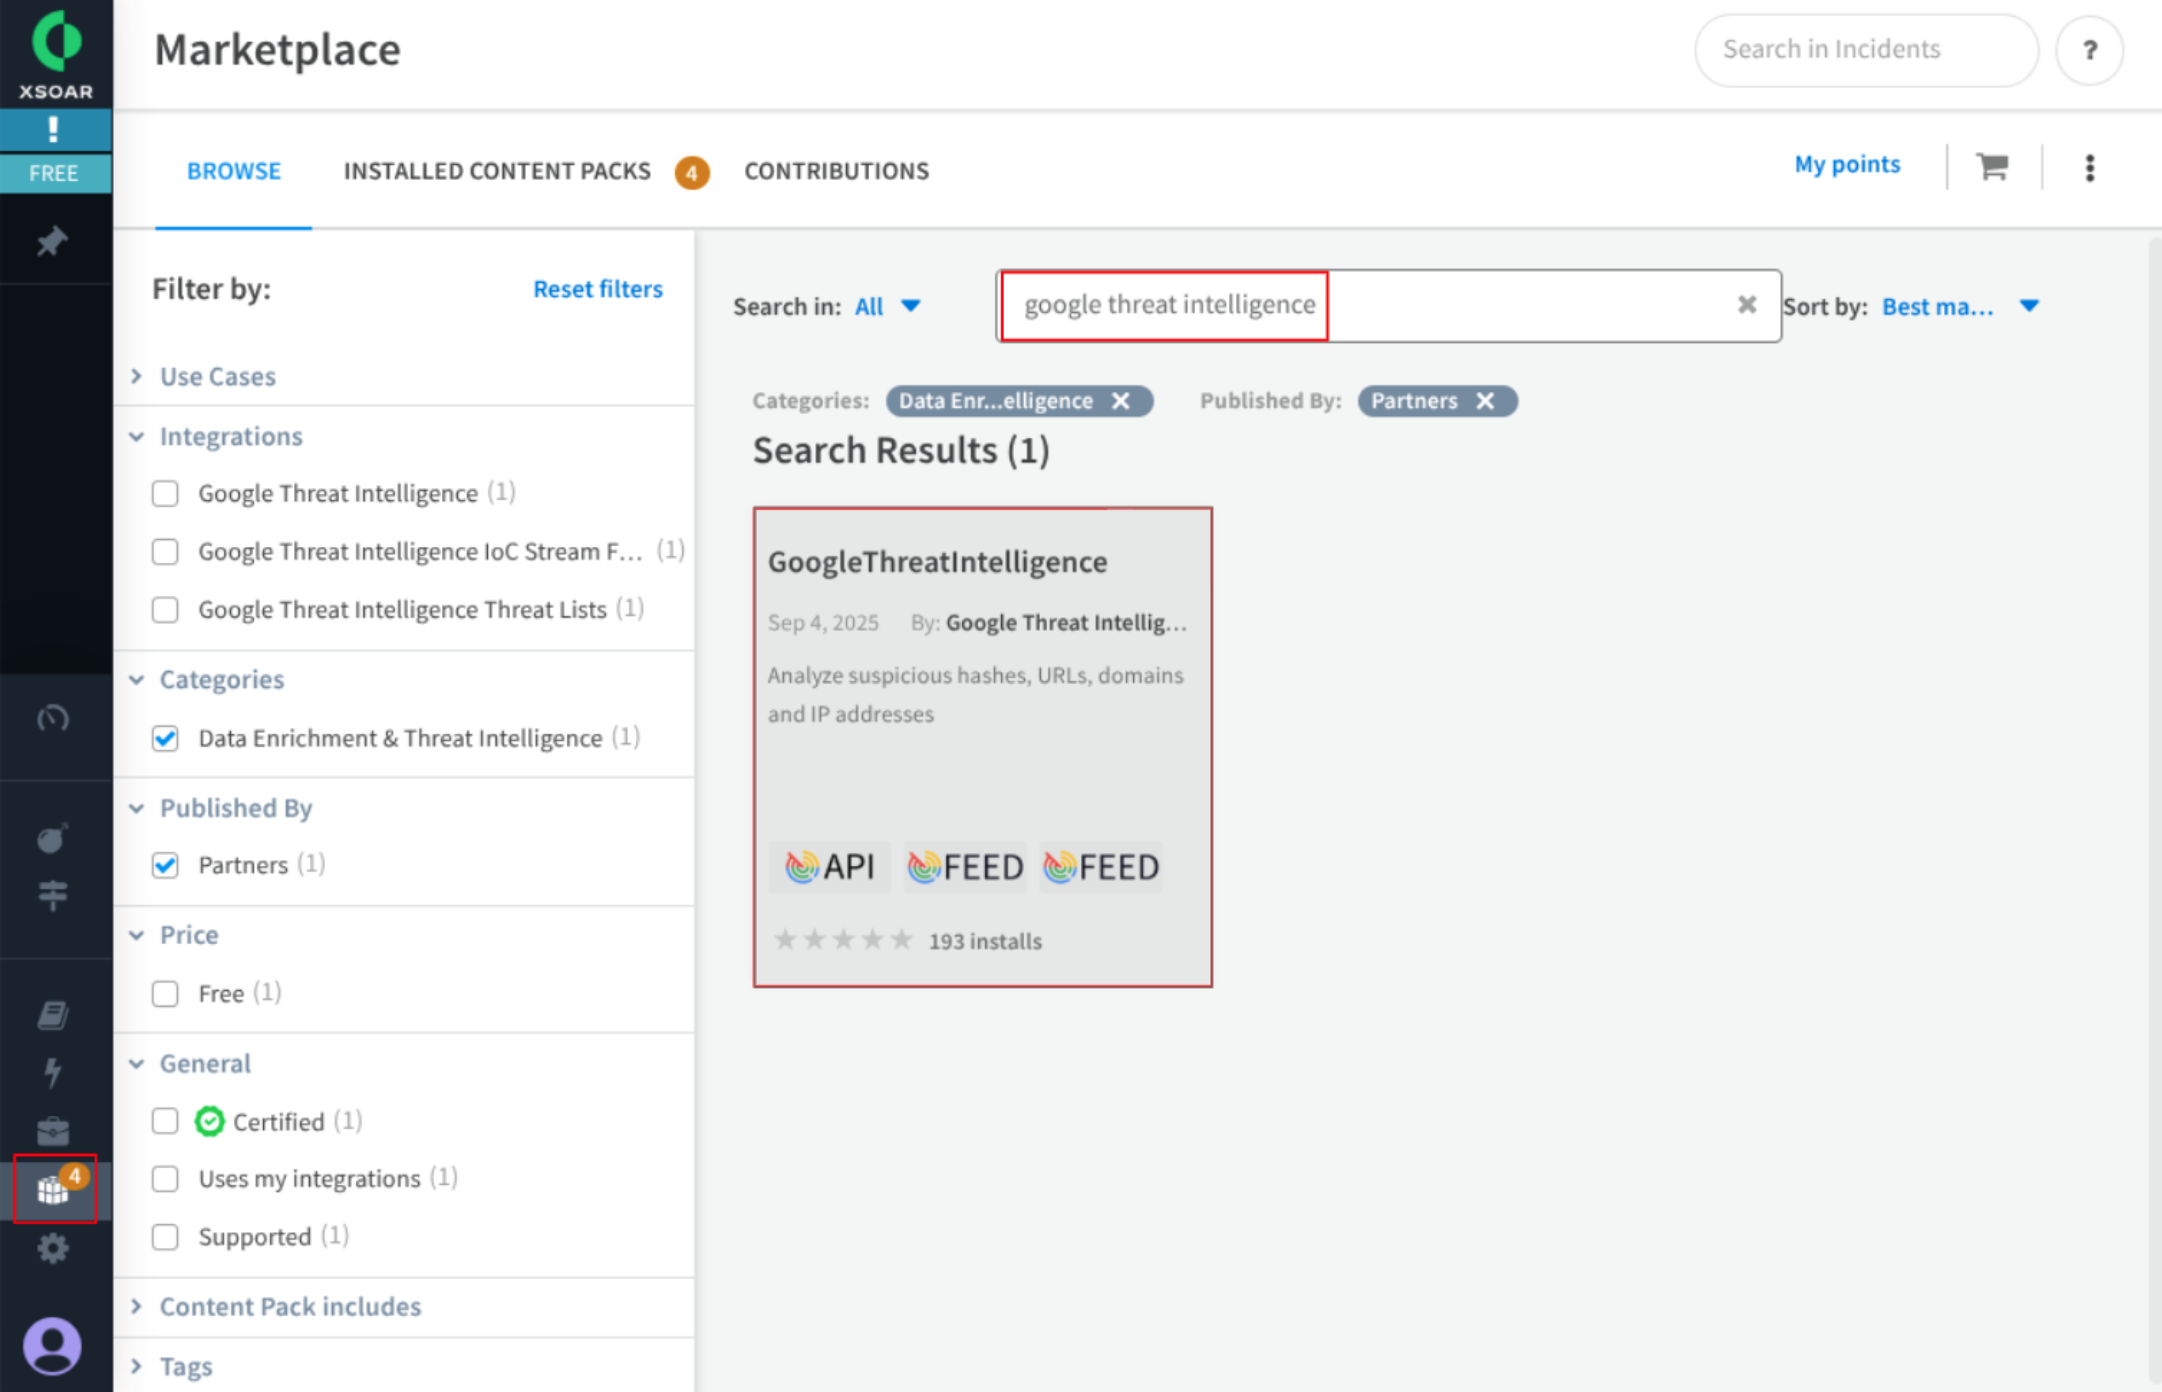Click the help question mark icon
Viewport: 2162px width, 1392px height.
2089,50
